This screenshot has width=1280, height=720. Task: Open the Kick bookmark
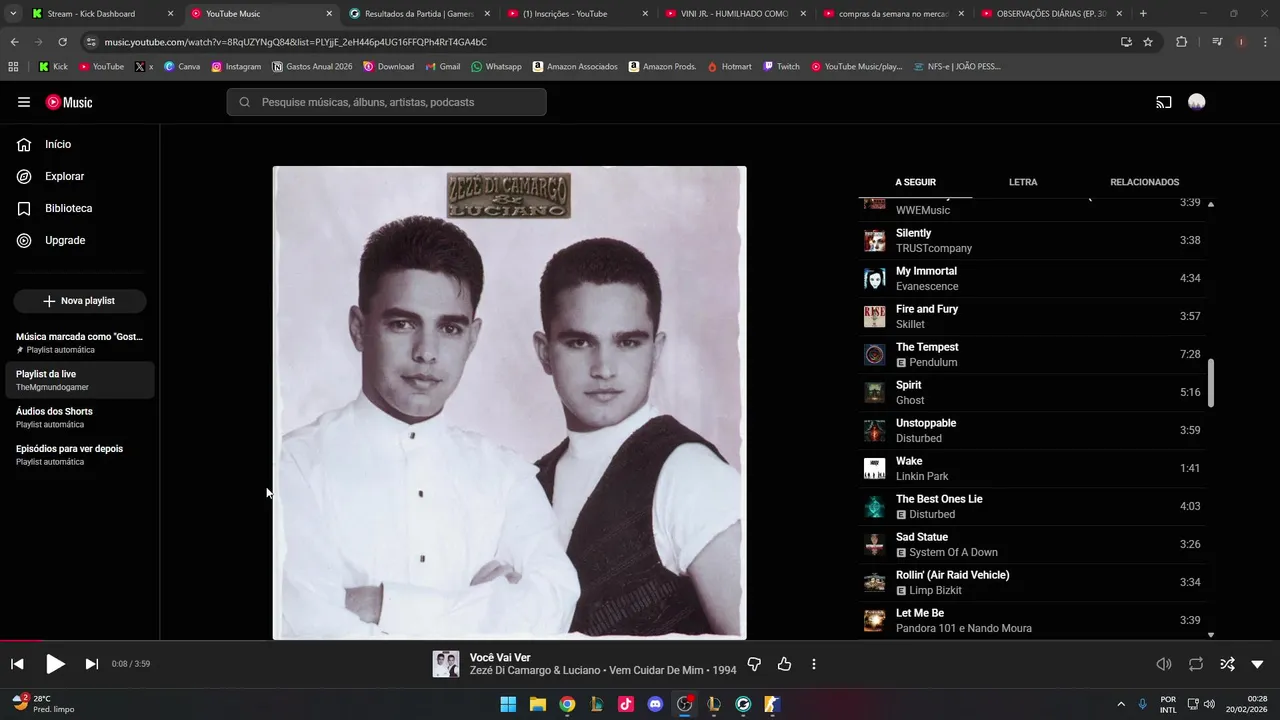click(x=53, y=66)
